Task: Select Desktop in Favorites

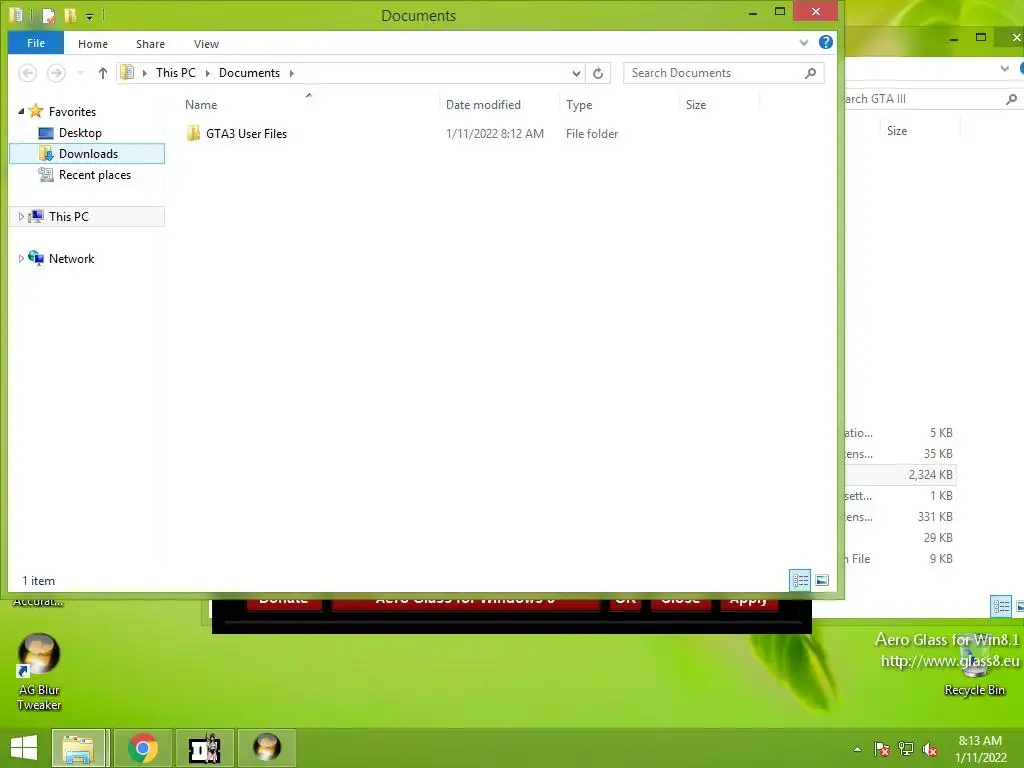Action: coord(80,133)
